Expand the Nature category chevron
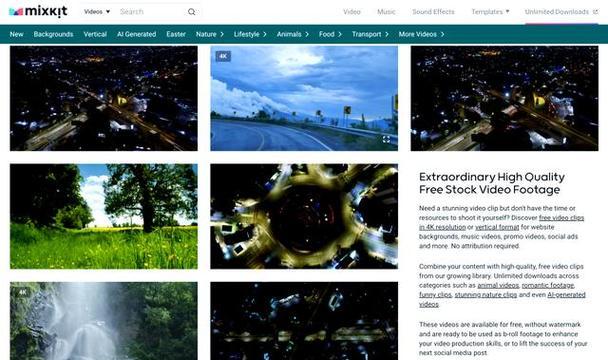Screen dimensions: 608x360 222,34
